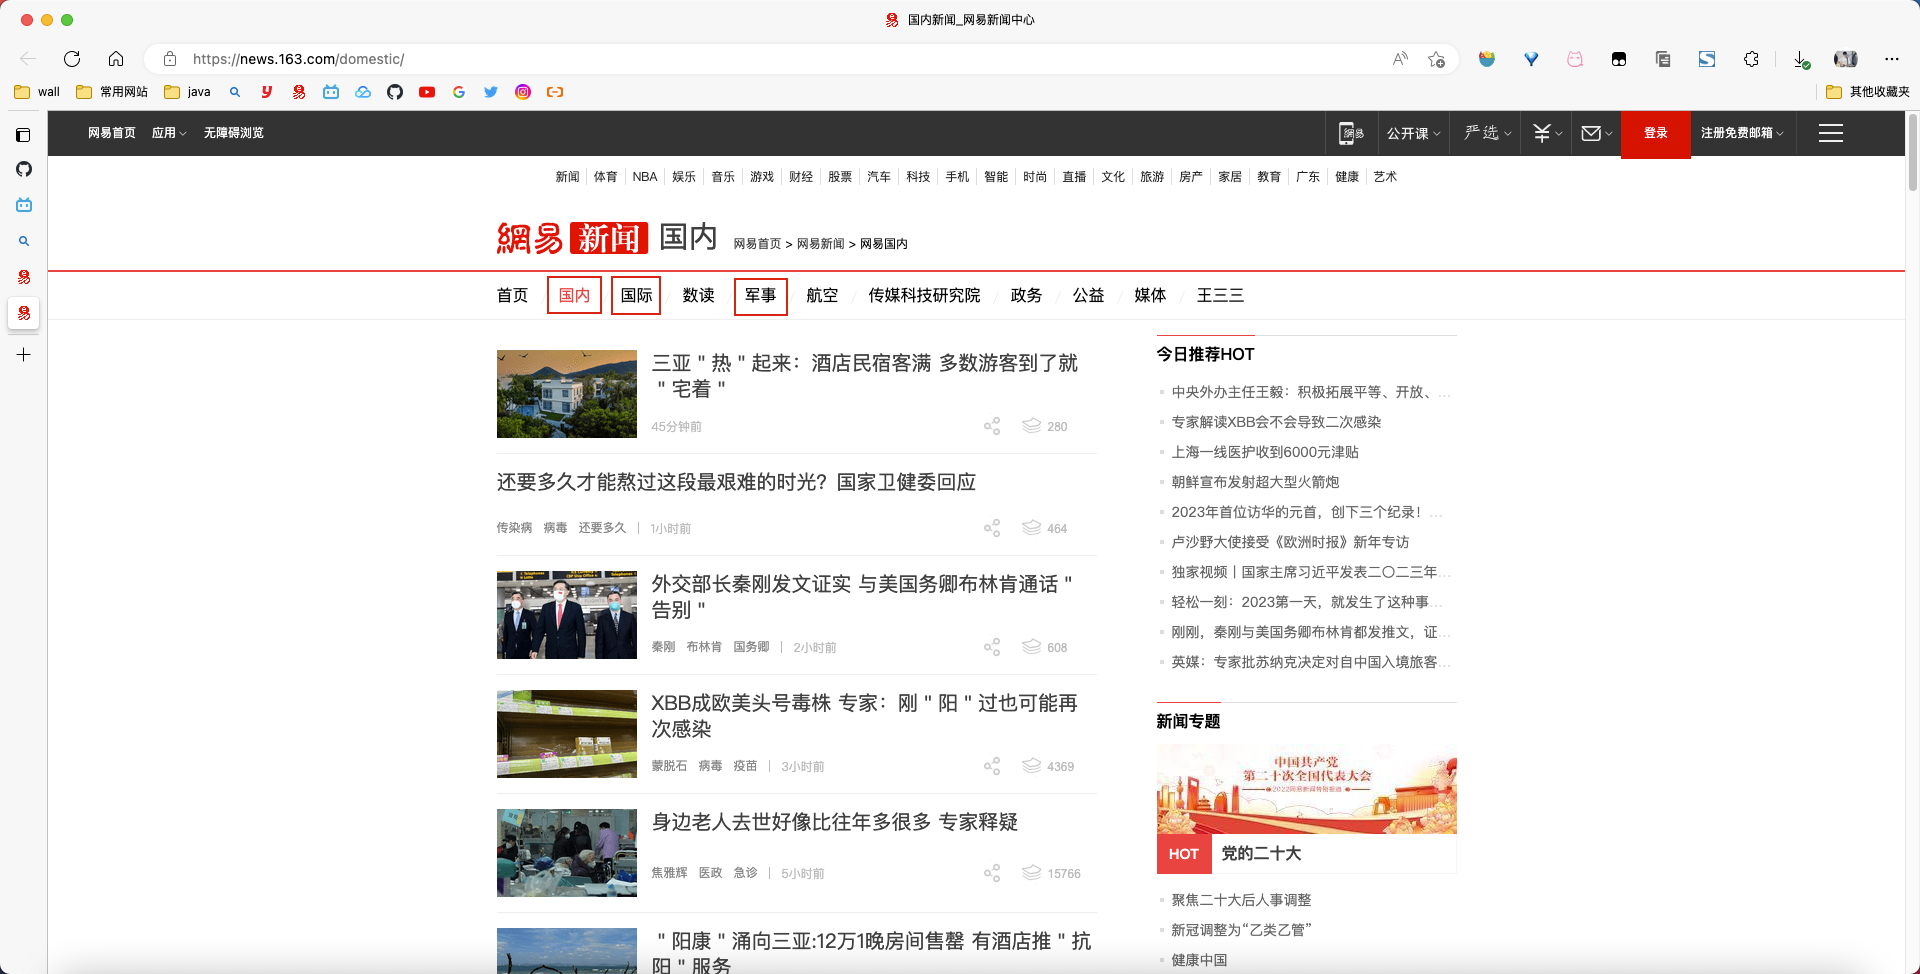
Task: Open the NBA channel link
Action: point(645,177)
